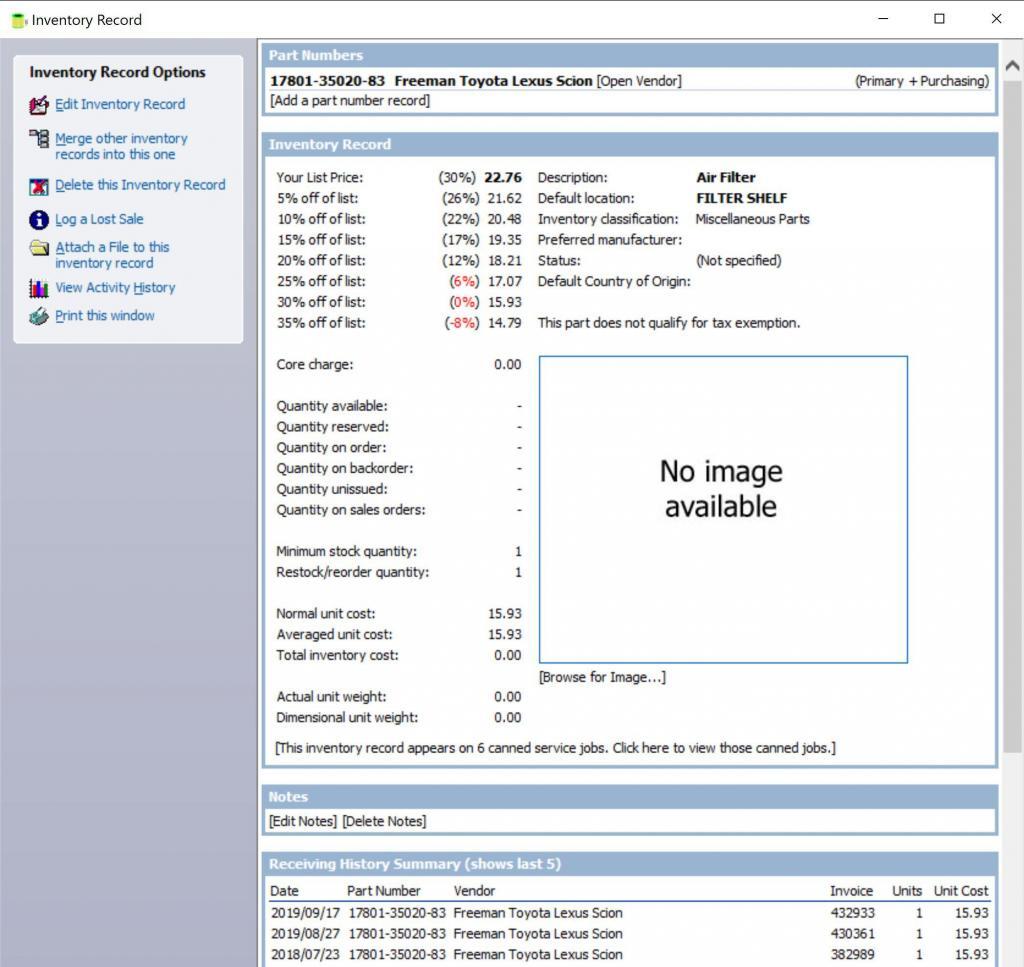The image size is (1024, 967).
Task: Click the 2019/08/27 receiving history date
Action: pyautogui.click(x=305, y=934)
